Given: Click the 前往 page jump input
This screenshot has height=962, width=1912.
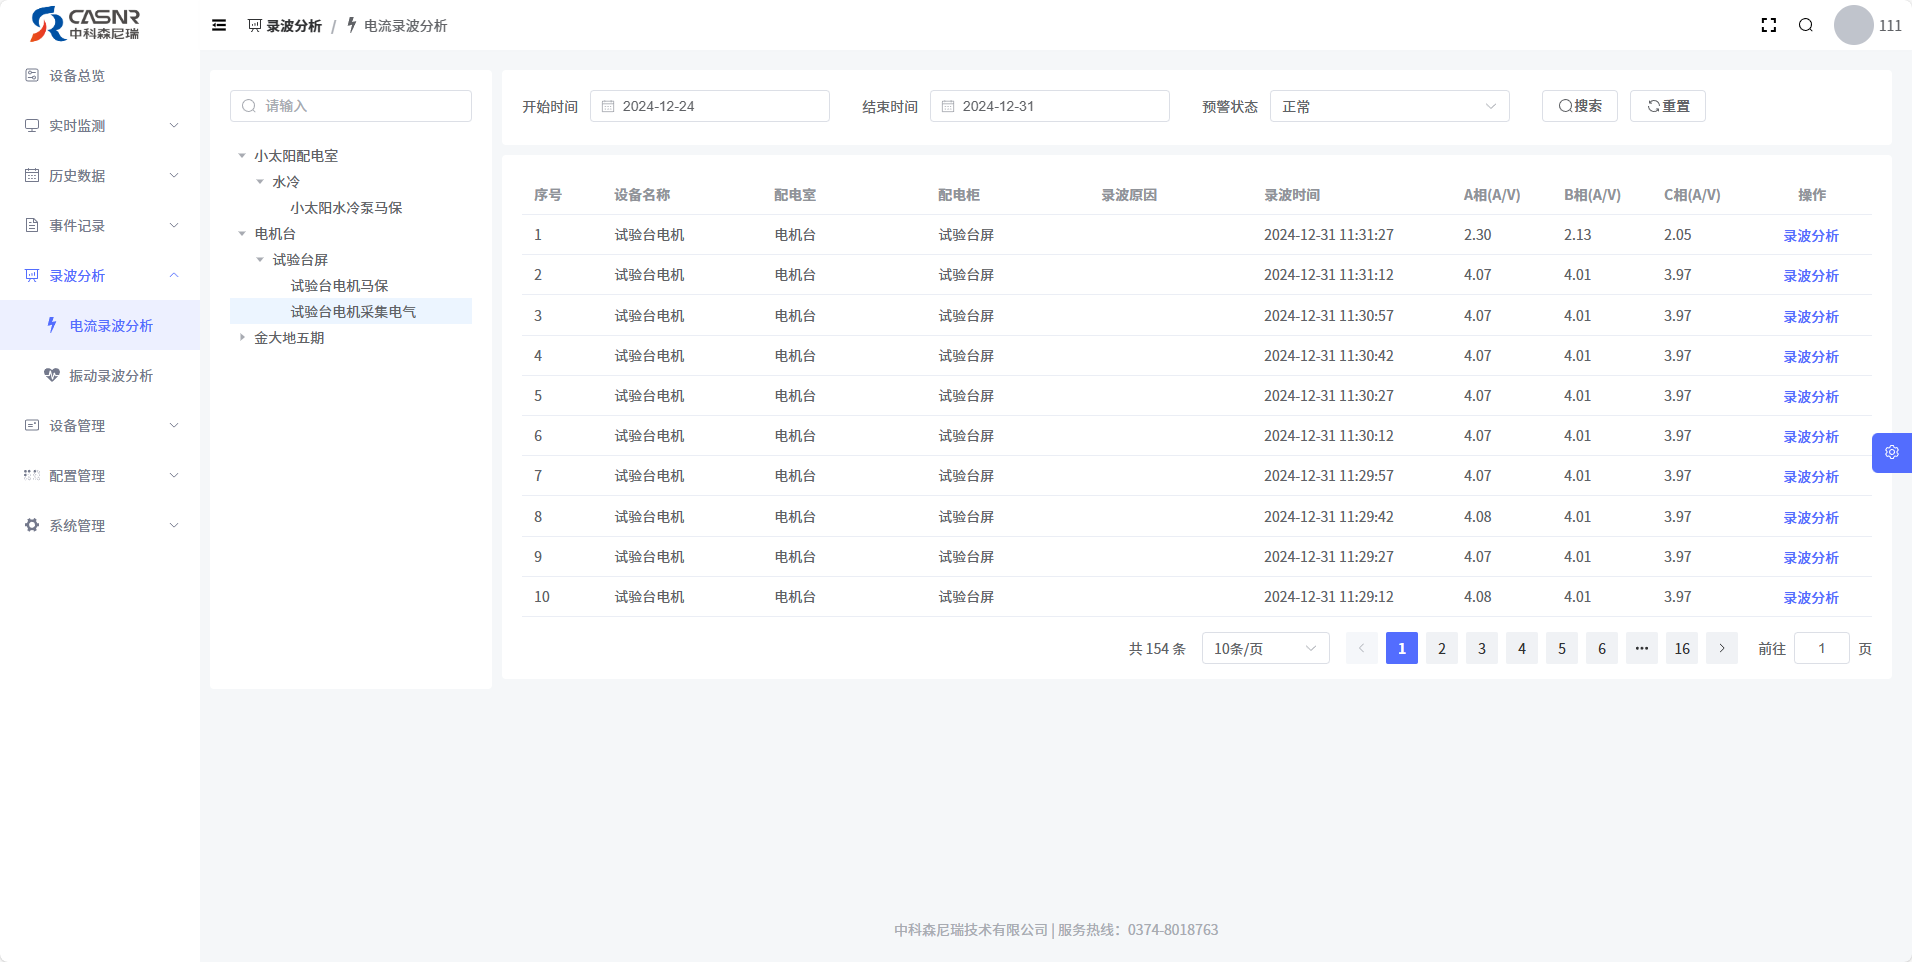Looking at the screenshot, I should click(1822, 648).
